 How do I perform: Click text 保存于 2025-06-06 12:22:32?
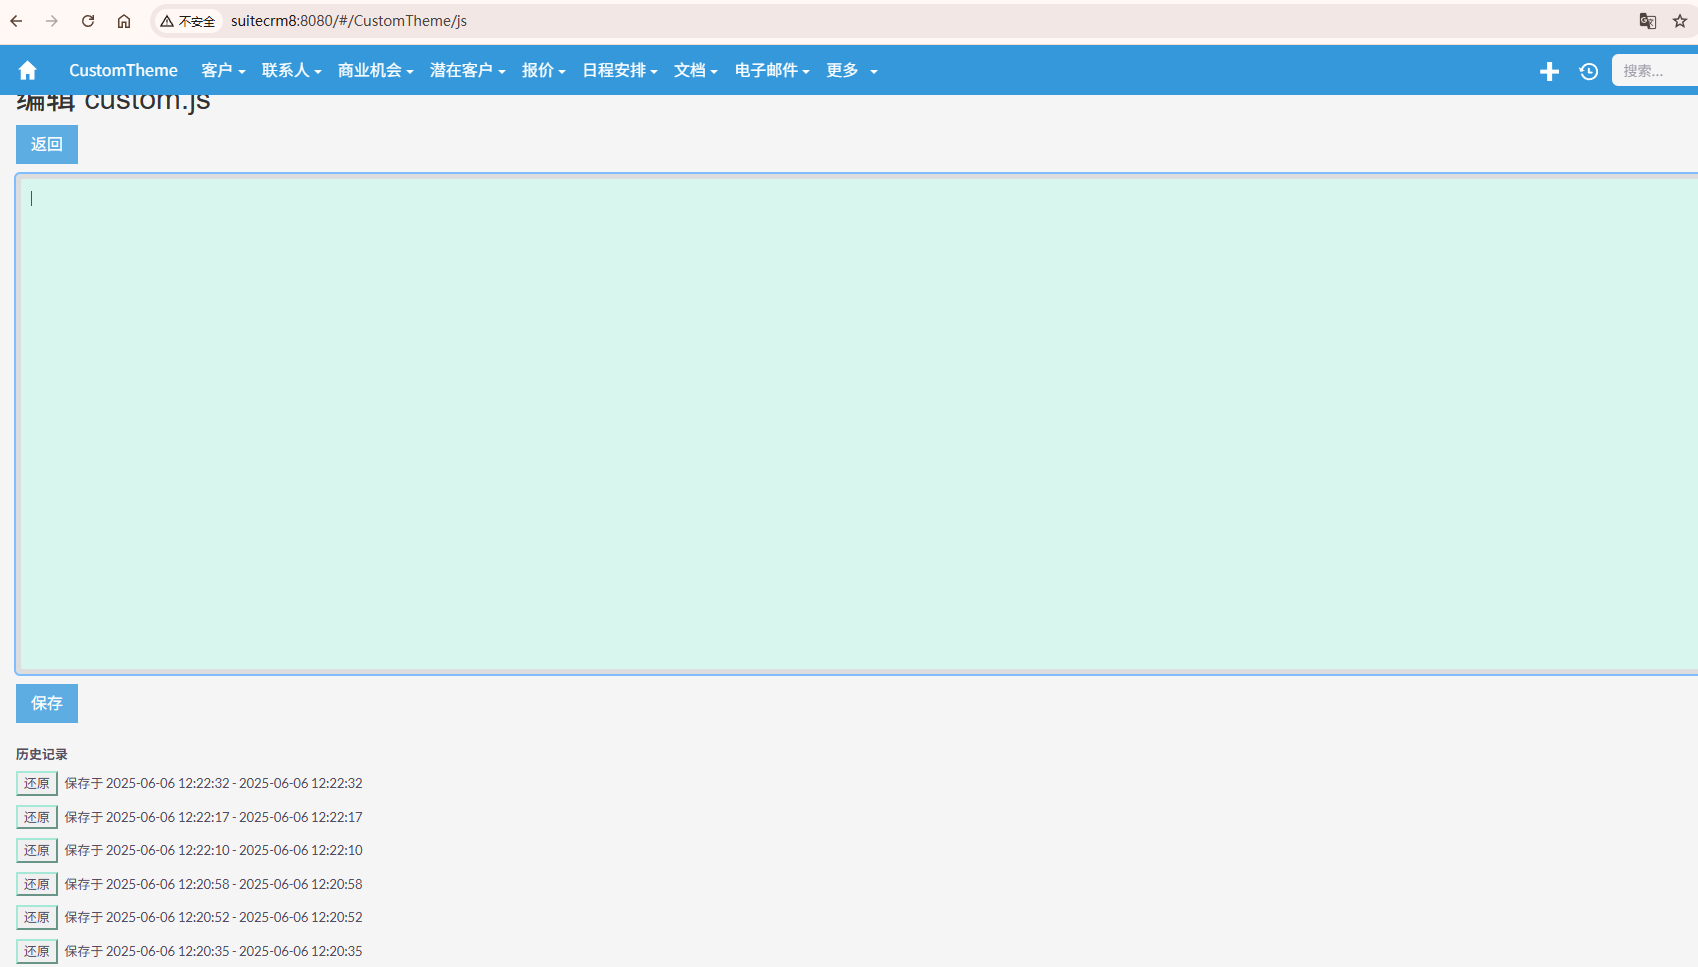(x=147, y=783)
